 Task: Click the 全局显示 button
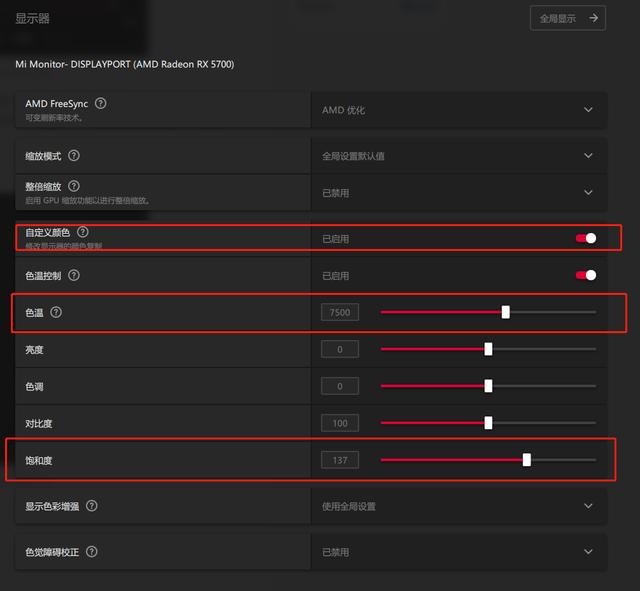point(568,18)
